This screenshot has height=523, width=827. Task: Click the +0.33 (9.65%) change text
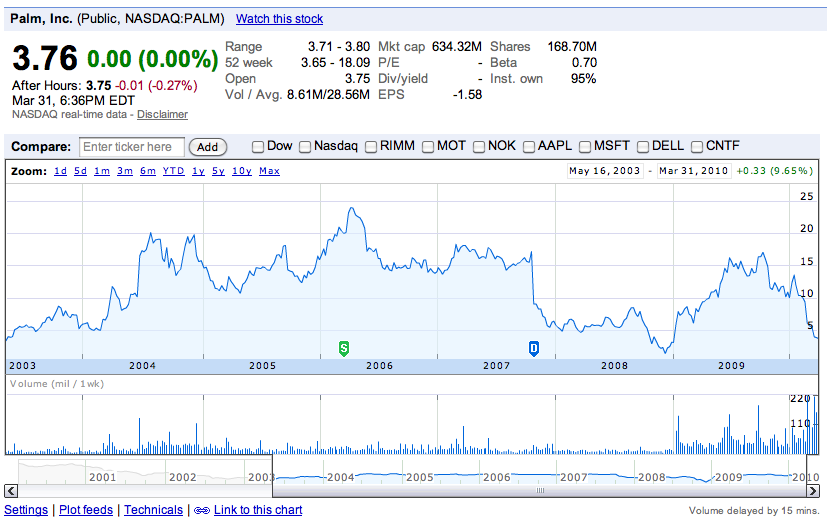point(775,171)
